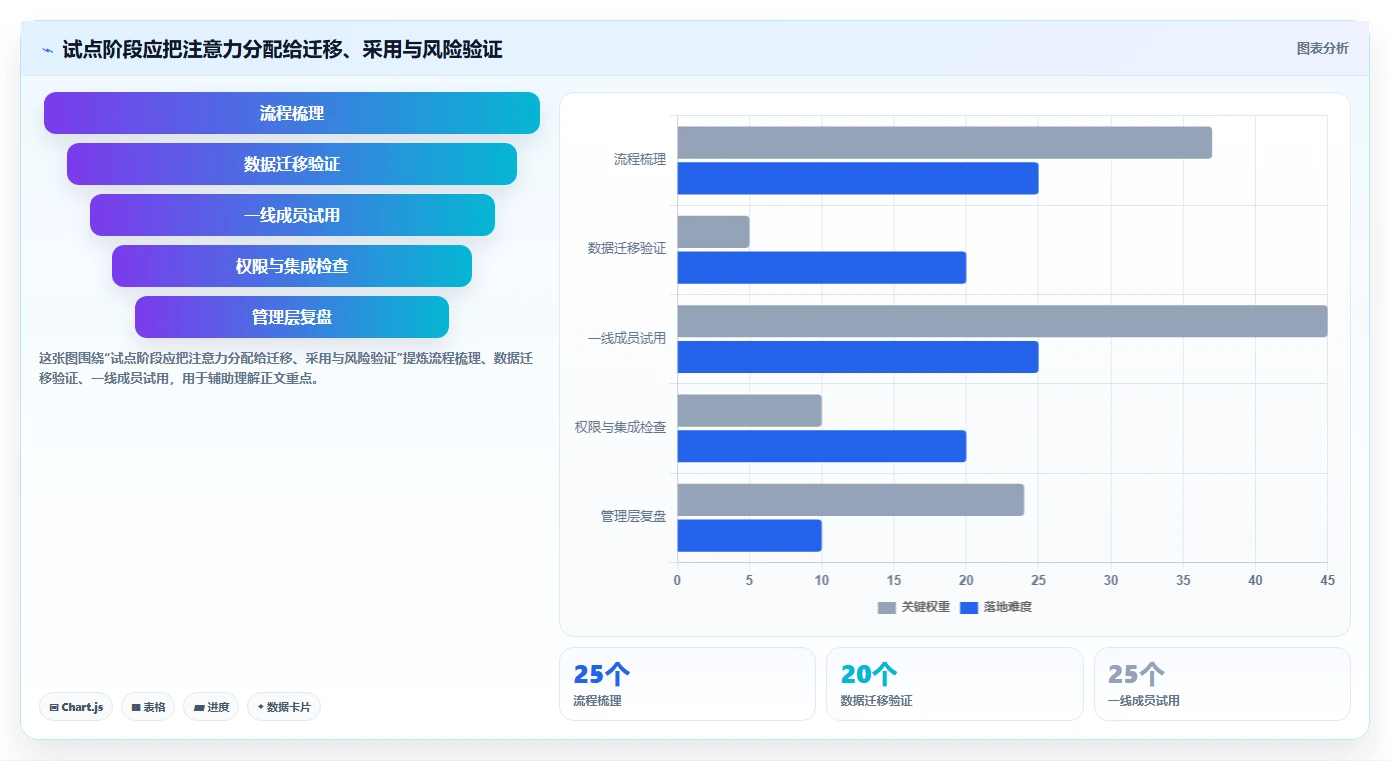
Task: Click the 一线成员试用 y-axis label
Action: pyautogui.click(x=627, y=339)
